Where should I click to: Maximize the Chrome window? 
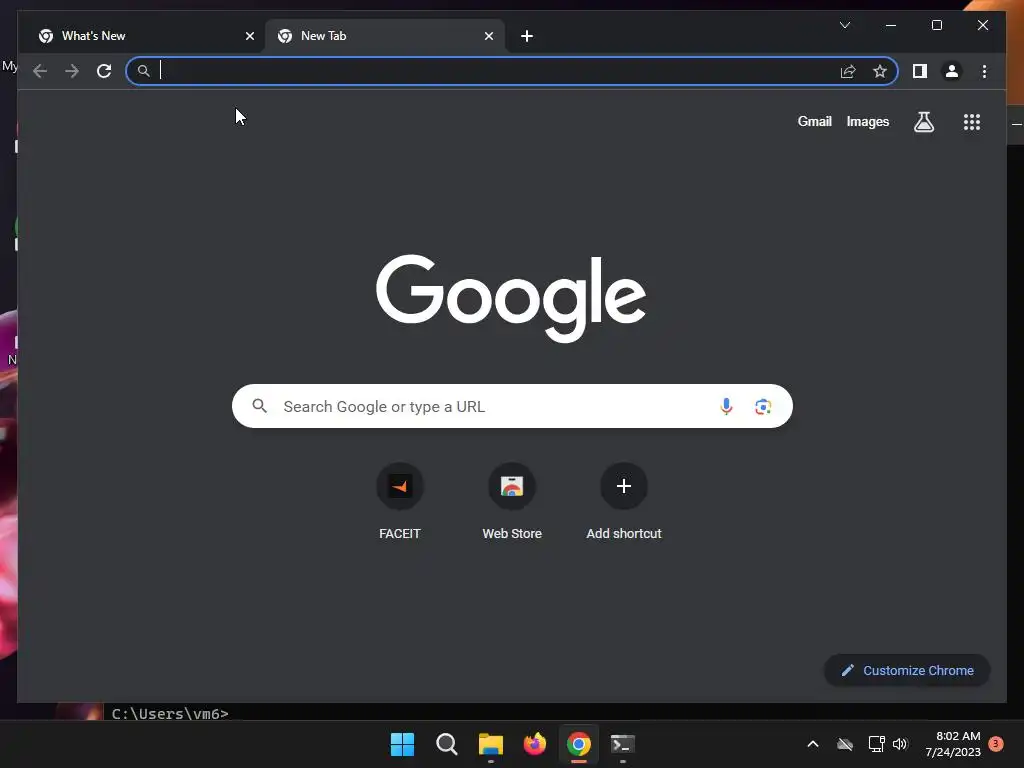tap(936, 25)
